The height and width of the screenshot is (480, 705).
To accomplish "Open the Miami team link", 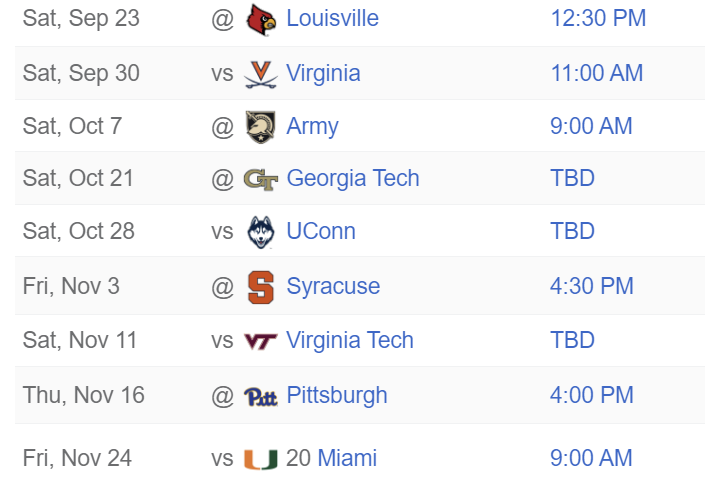I will point(347,458).
